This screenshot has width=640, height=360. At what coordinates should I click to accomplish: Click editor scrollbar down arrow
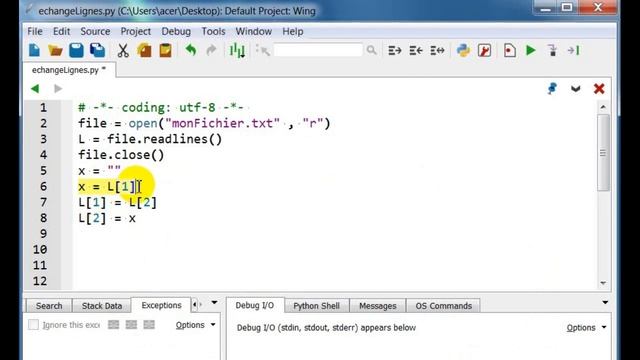click(x=603, y=283)
